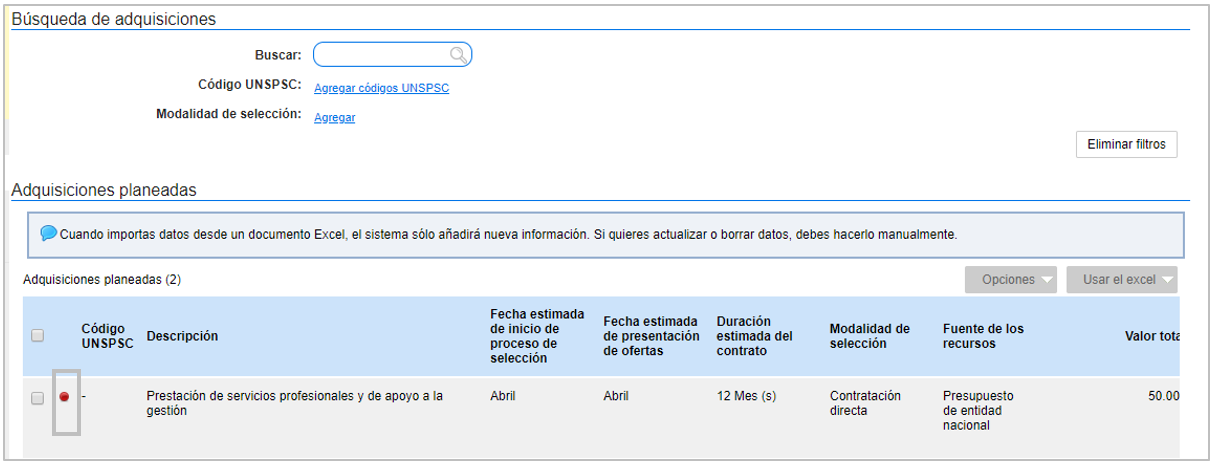Sort by the Descripción column header
This screenshot has width=1214, height=465.
pyautogui.click(x=182, y=336)
